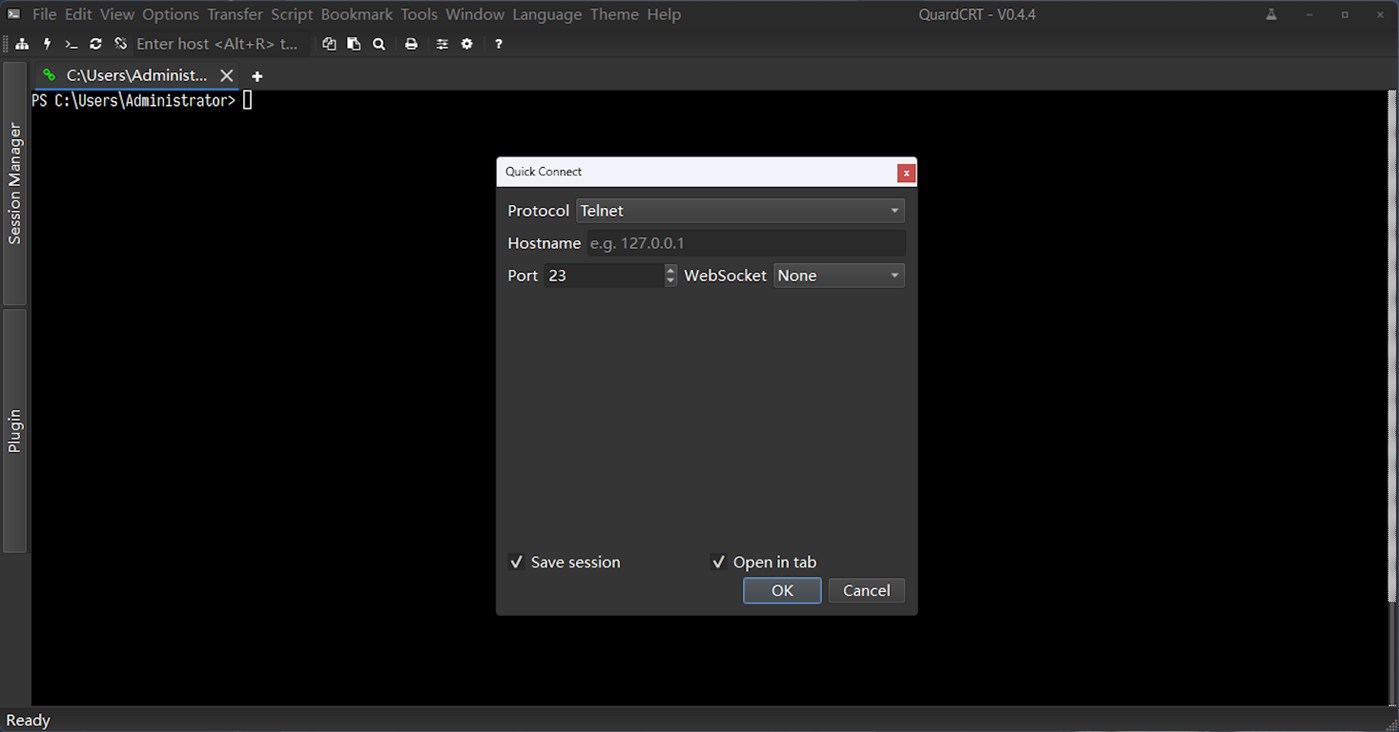Screen dimensions: 1399x732
Task: Confirm the Quick Connect dialog with OK
Action: [781, 590]
